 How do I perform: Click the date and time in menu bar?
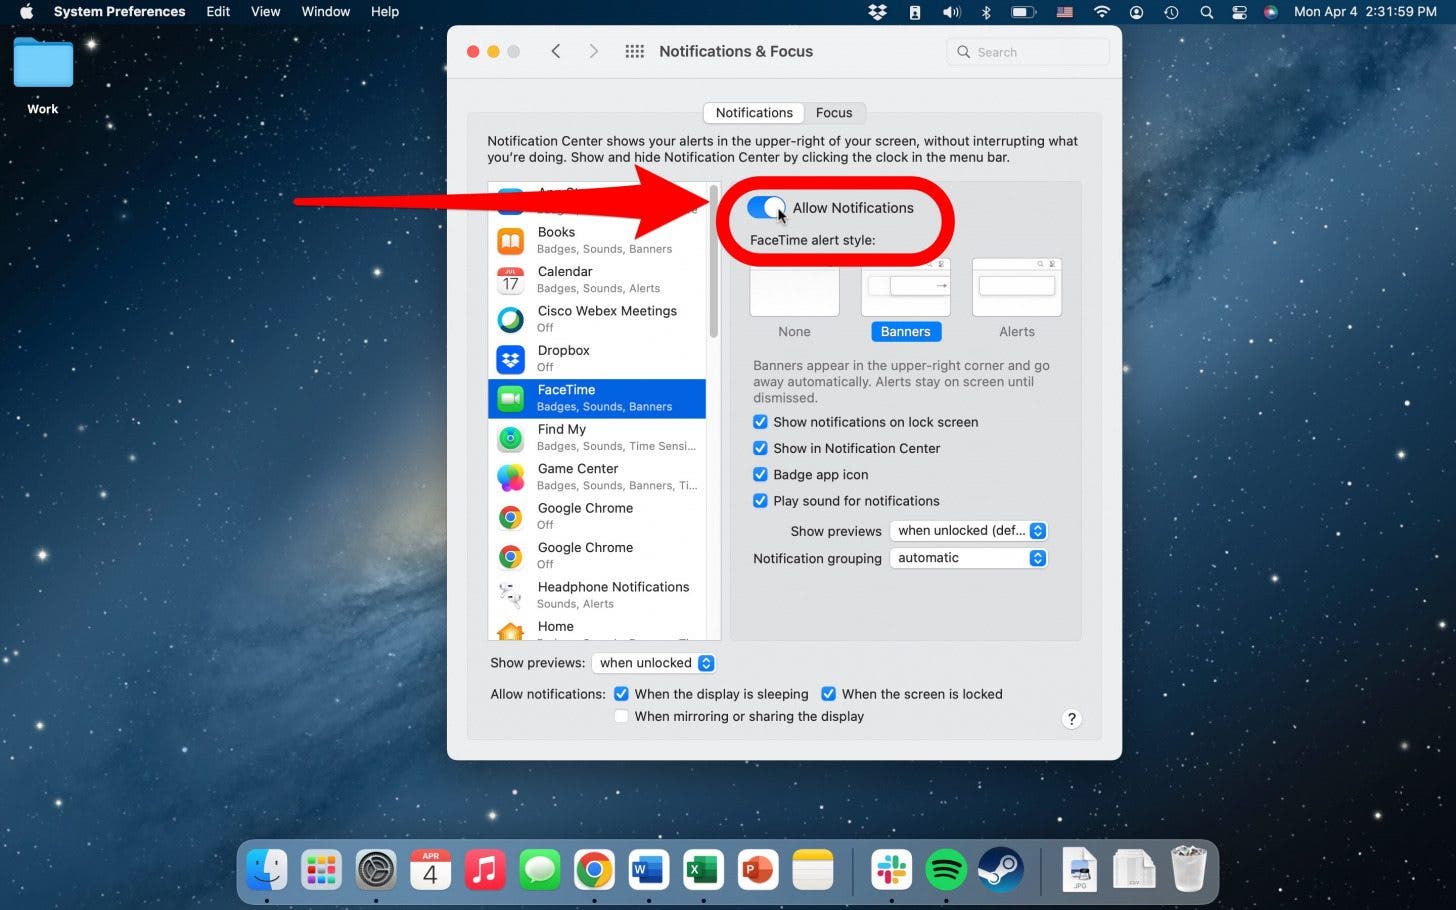click(x=1365, y=12)
